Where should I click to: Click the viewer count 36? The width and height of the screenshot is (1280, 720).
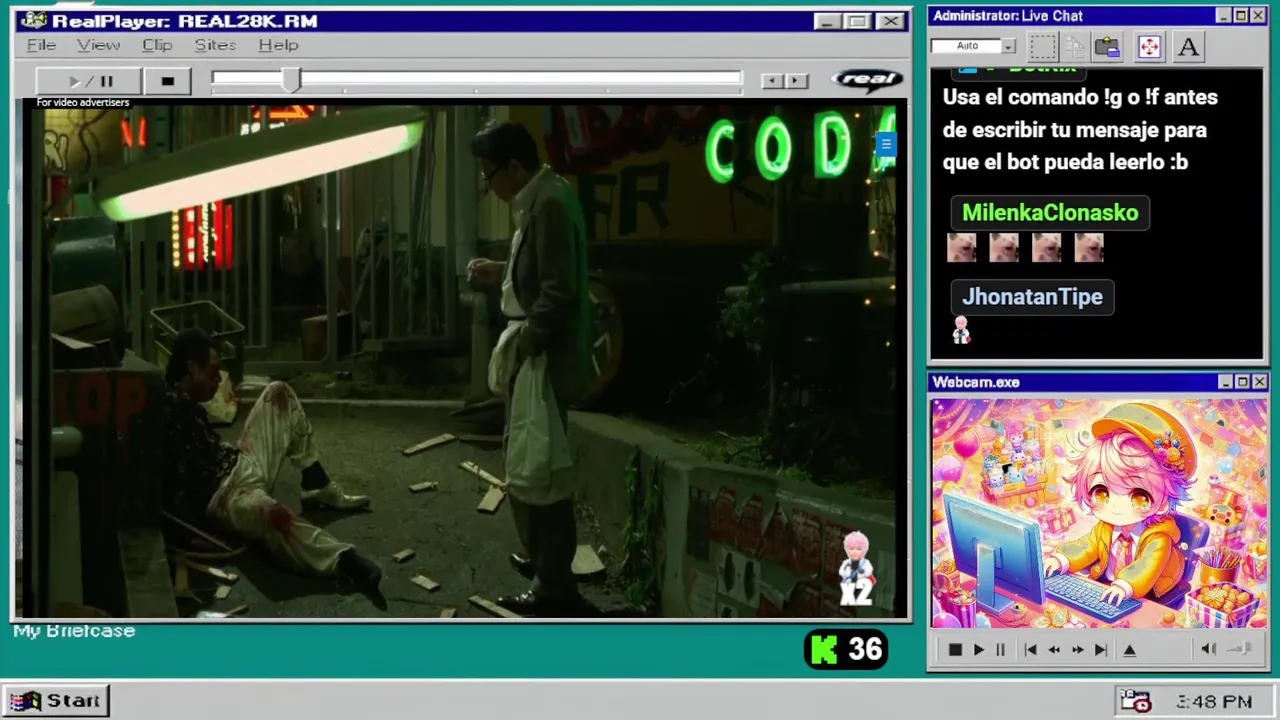click(x=865, y=650)
